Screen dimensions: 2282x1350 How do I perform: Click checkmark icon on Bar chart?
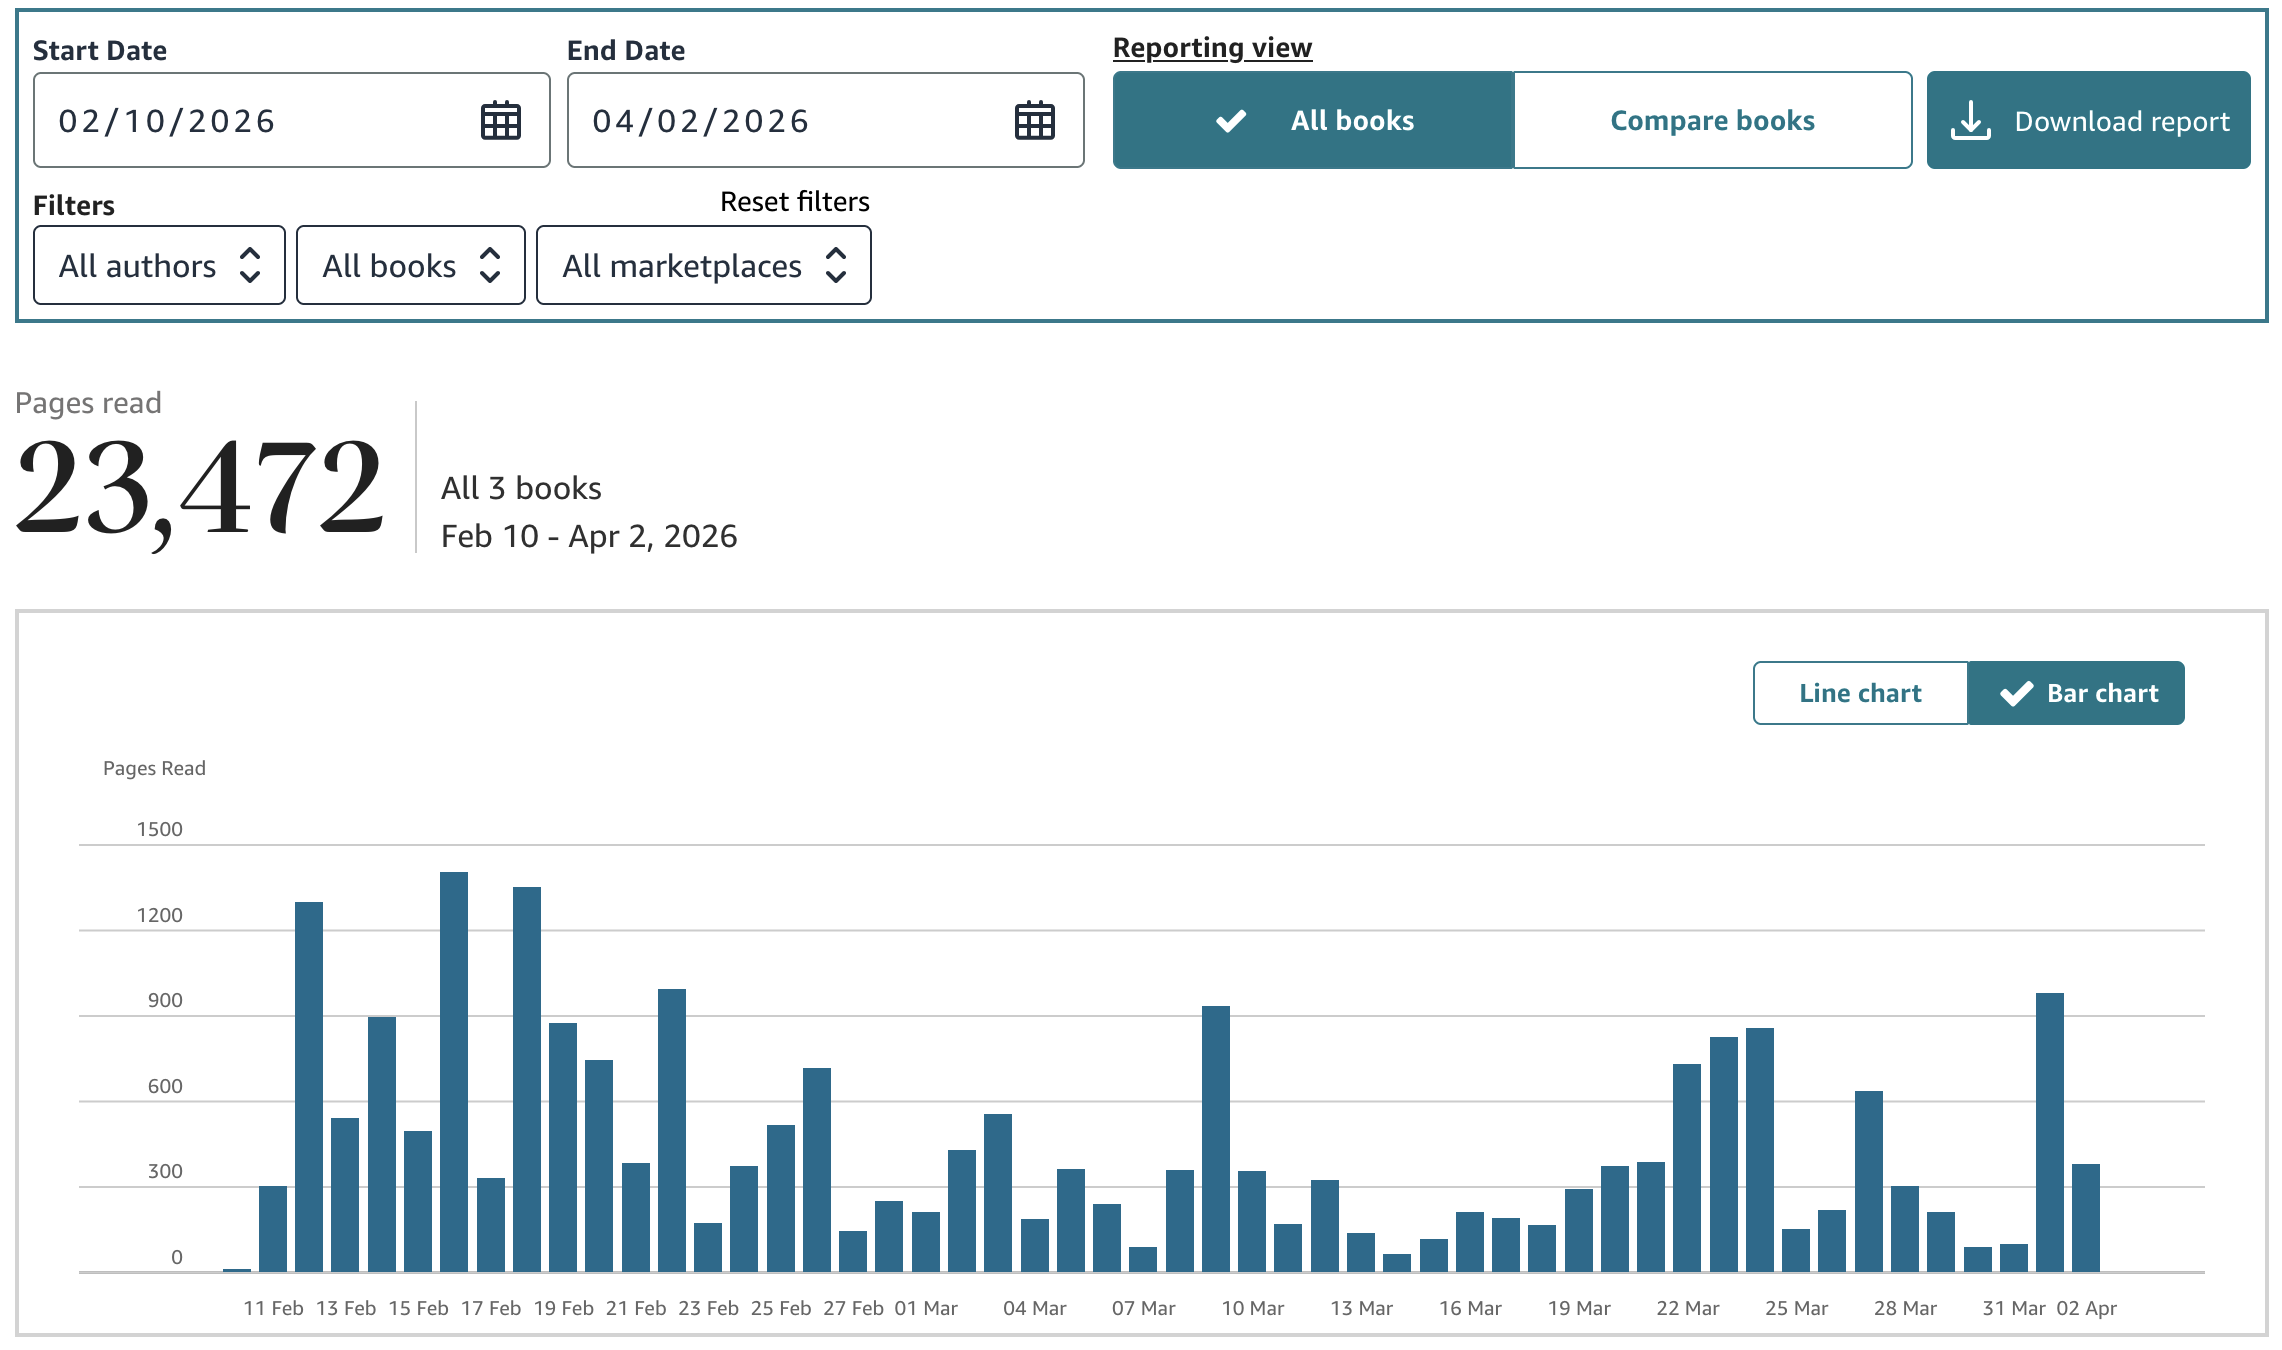click(2016, 693)
